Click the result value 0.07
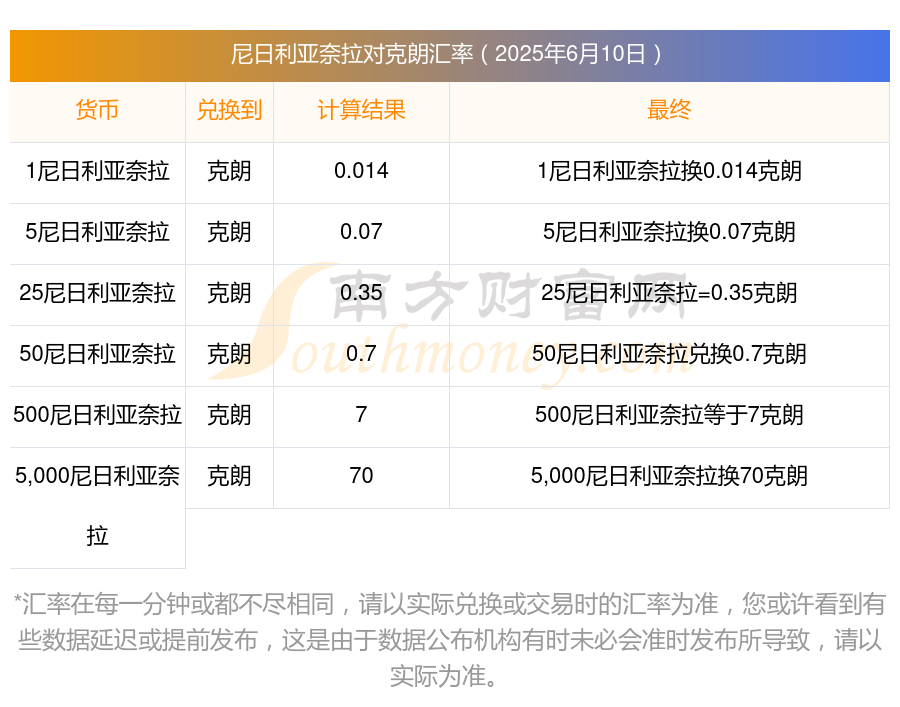Image resolution: width=900 pixels, height=707 pixels. click(x=361, y=232)
